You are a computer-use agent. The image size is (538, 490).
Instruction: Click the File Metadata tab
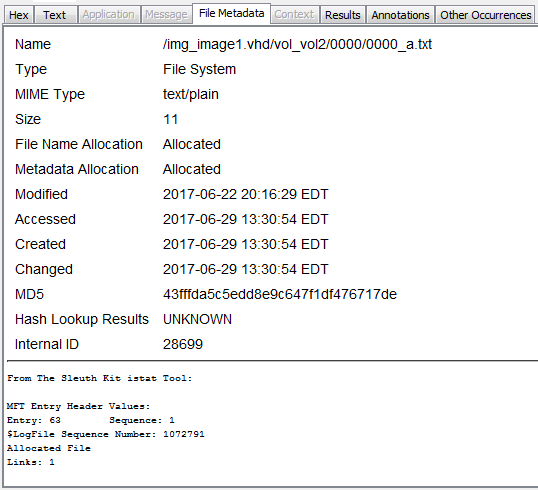pyautogui.click(x=232, y=13)
